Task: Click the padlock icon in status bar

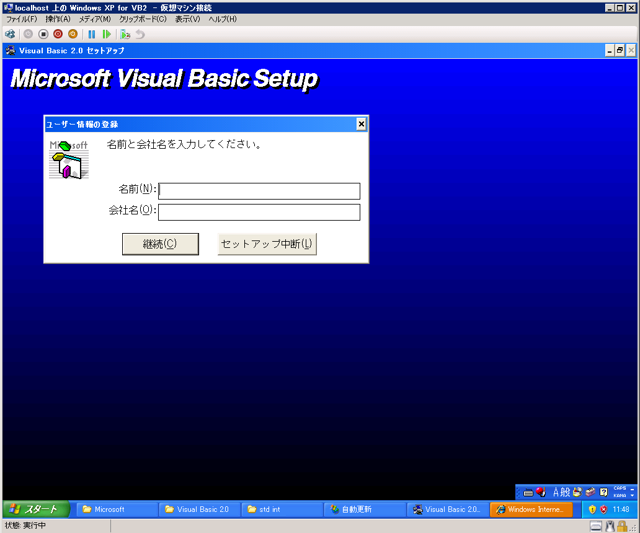Action: click(622, 526)
